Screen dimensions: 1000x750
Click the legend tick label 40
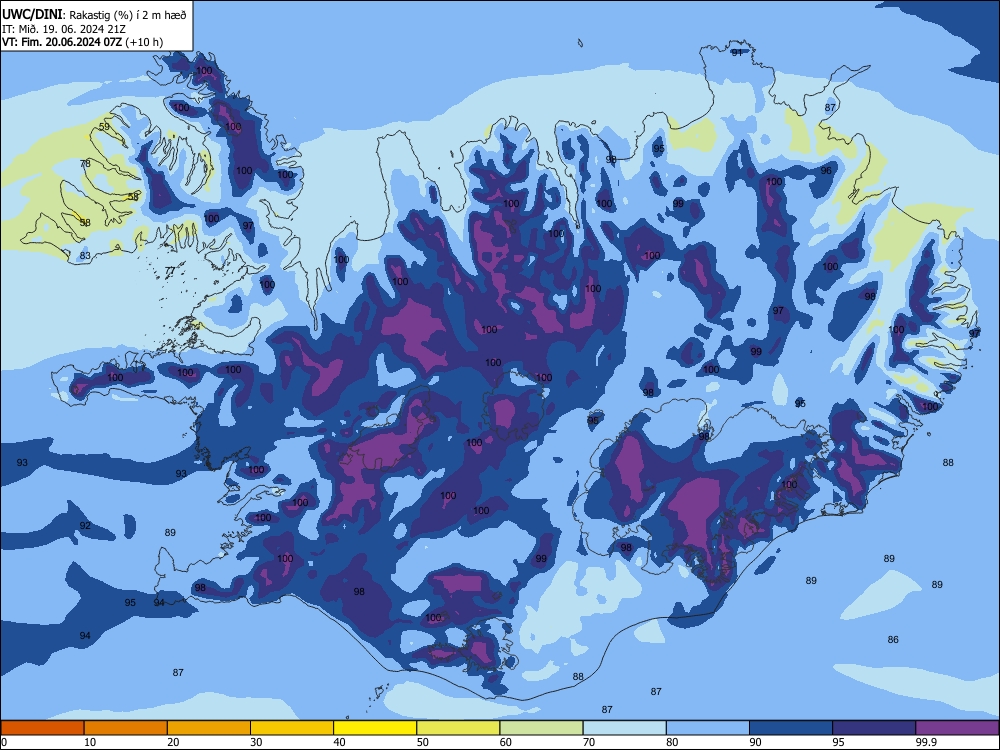click(339, 742)
